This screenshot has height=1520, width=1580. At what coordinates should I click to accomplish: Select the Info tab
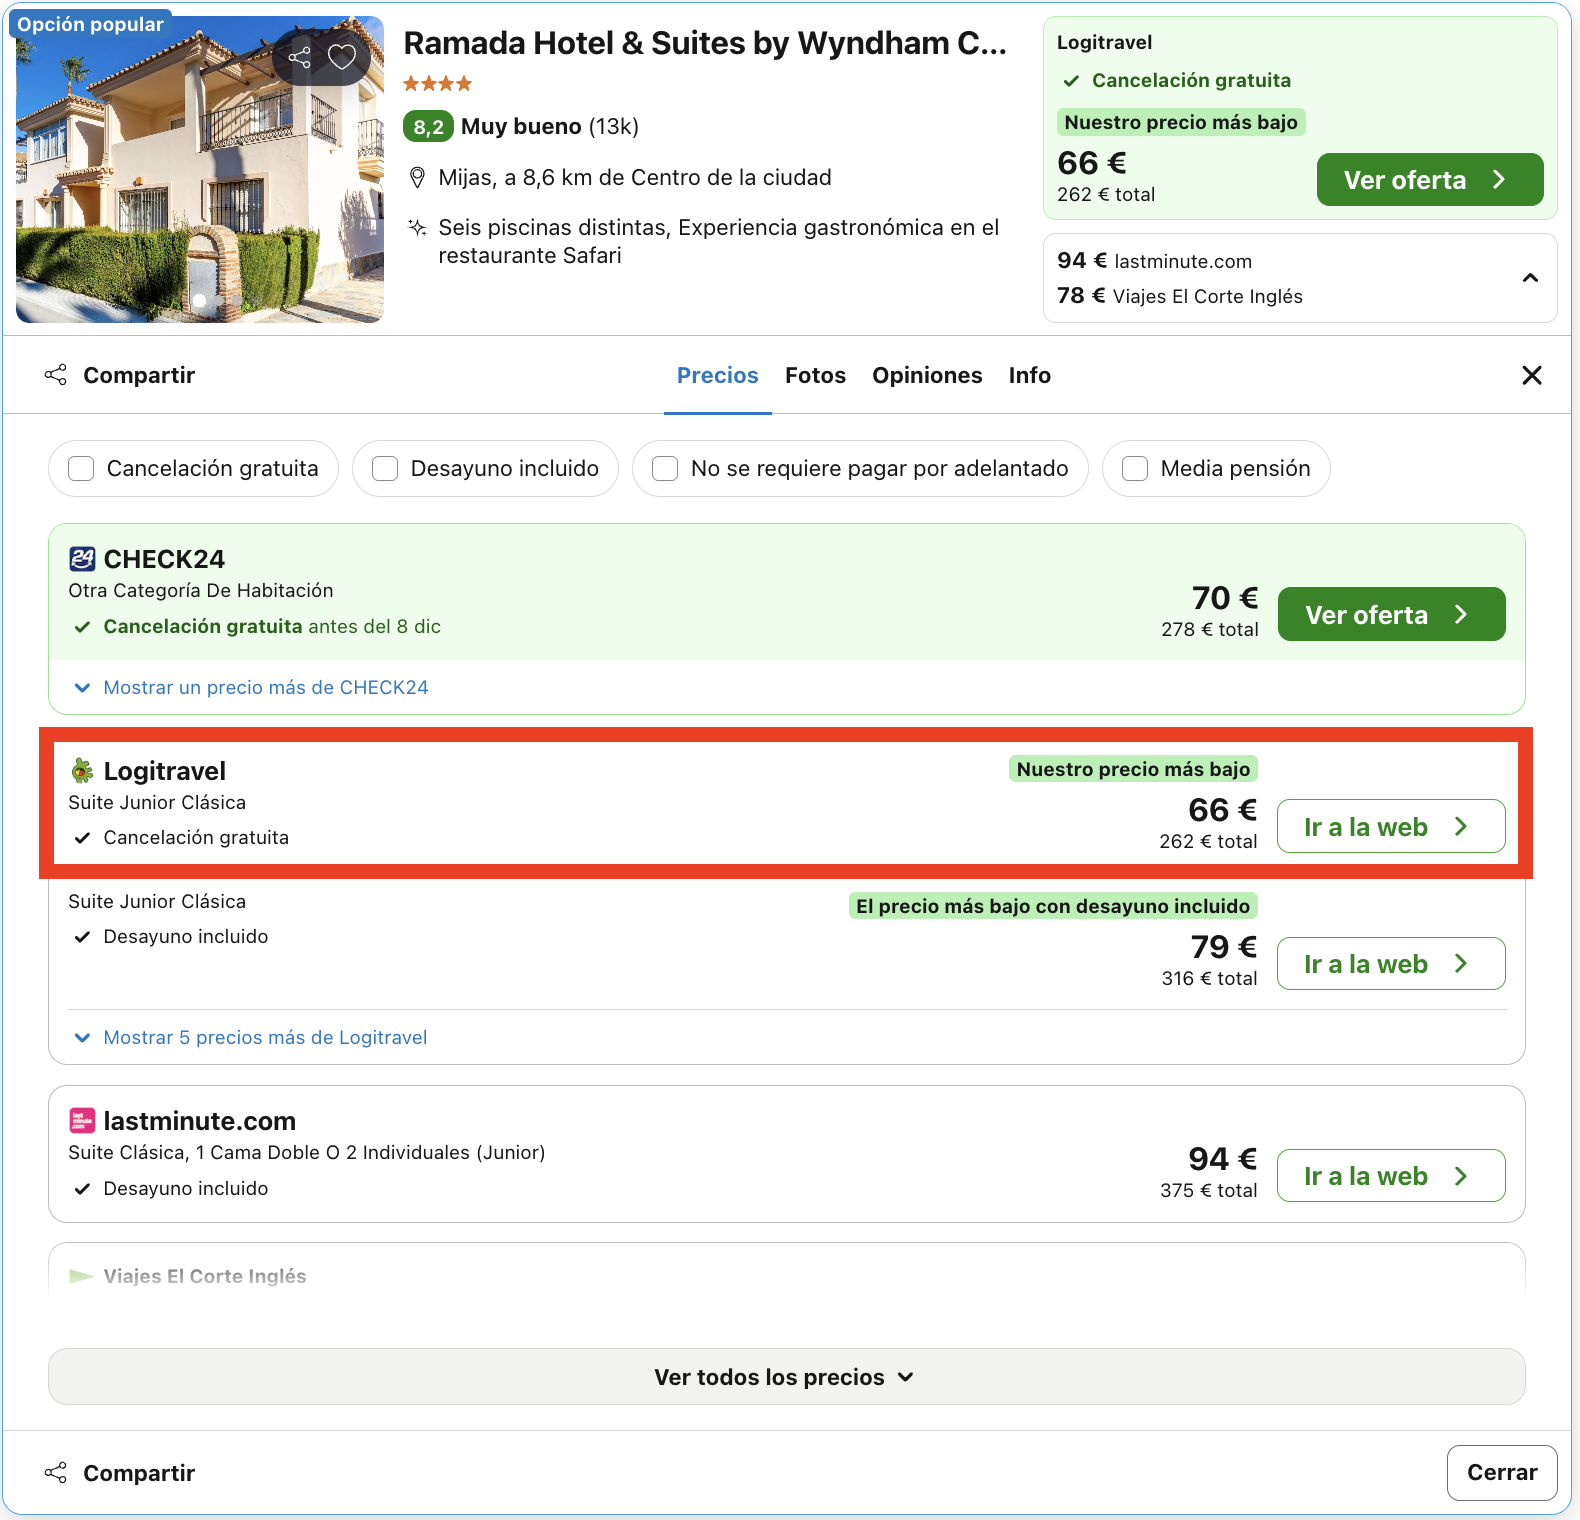1029,375
